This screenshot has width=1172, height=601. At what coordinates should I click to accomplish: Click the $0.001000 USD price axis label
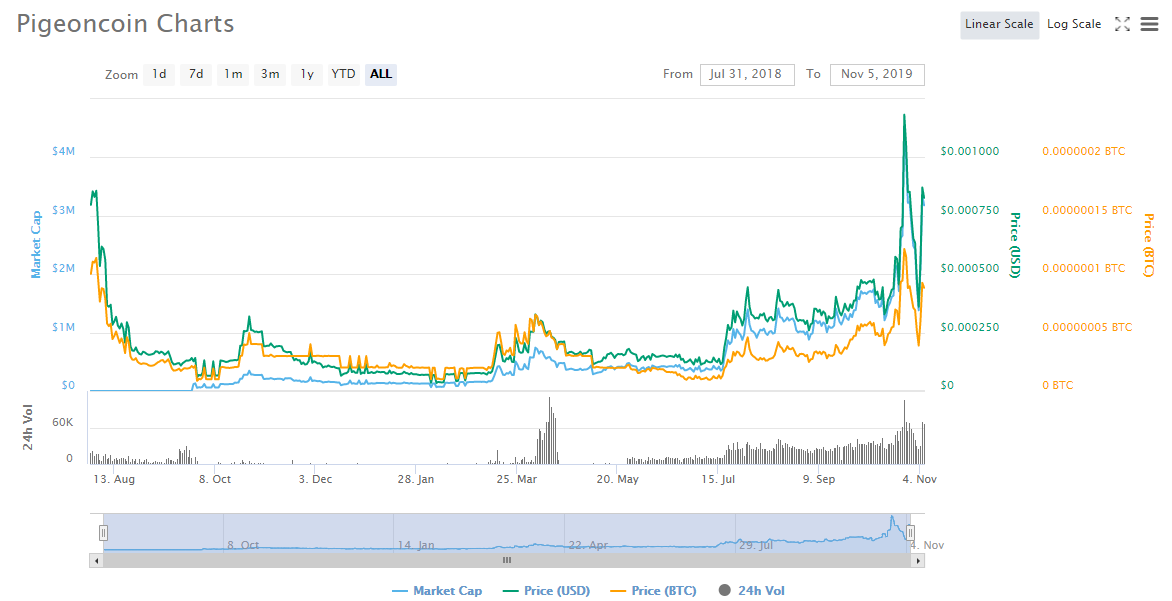pyautogui.click(x=969, y=151)
